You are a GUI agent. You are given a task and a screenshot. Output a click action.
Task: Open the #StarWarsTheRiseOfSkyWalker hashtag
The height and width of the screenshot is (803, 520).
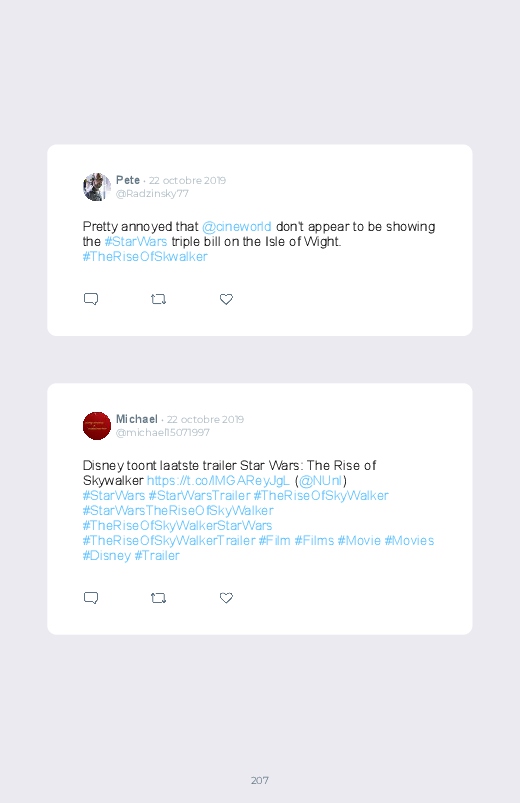[178, 511]
